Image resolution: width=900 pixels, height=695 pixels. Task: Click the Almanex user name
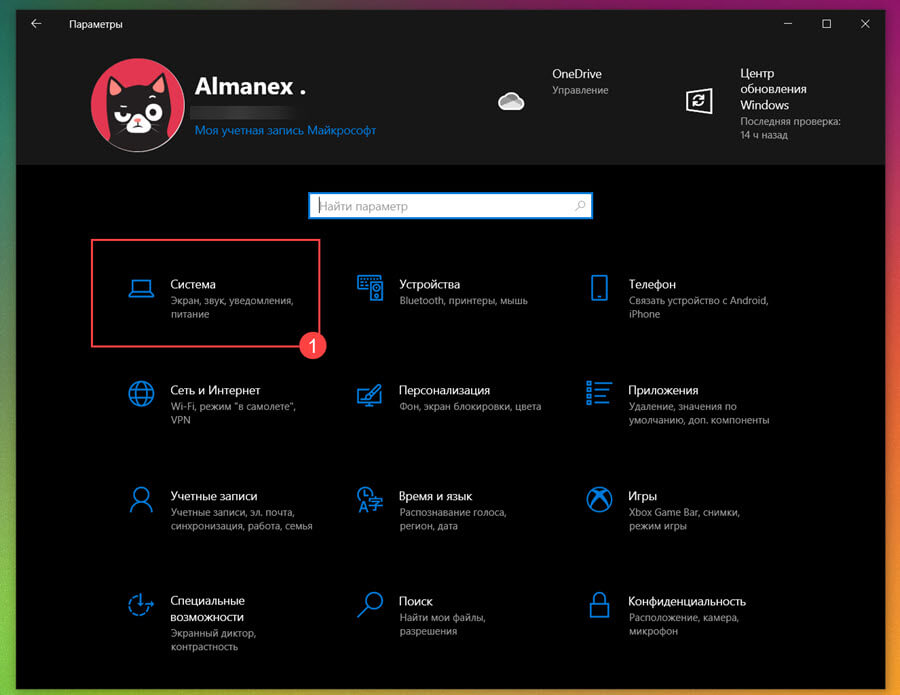[250, 87]
